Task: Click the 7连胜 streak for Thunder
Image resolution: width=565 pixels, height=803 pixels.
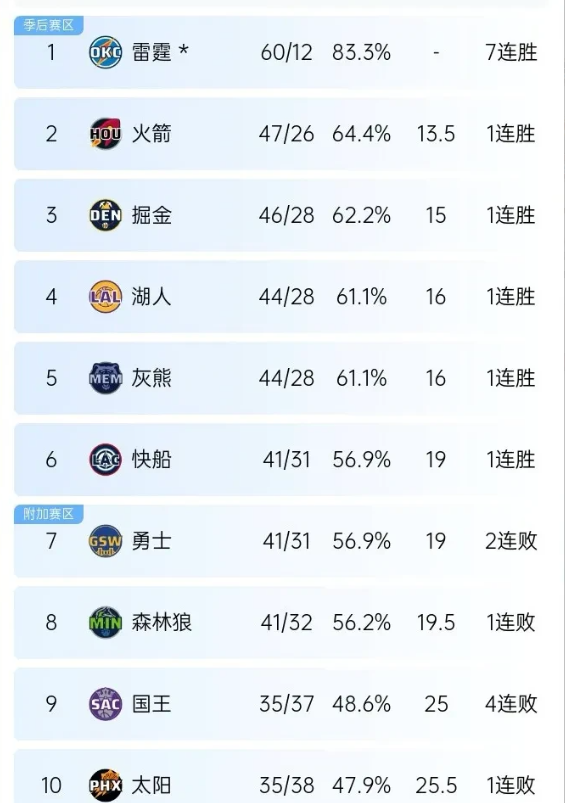Action: [x=511, y=52]
